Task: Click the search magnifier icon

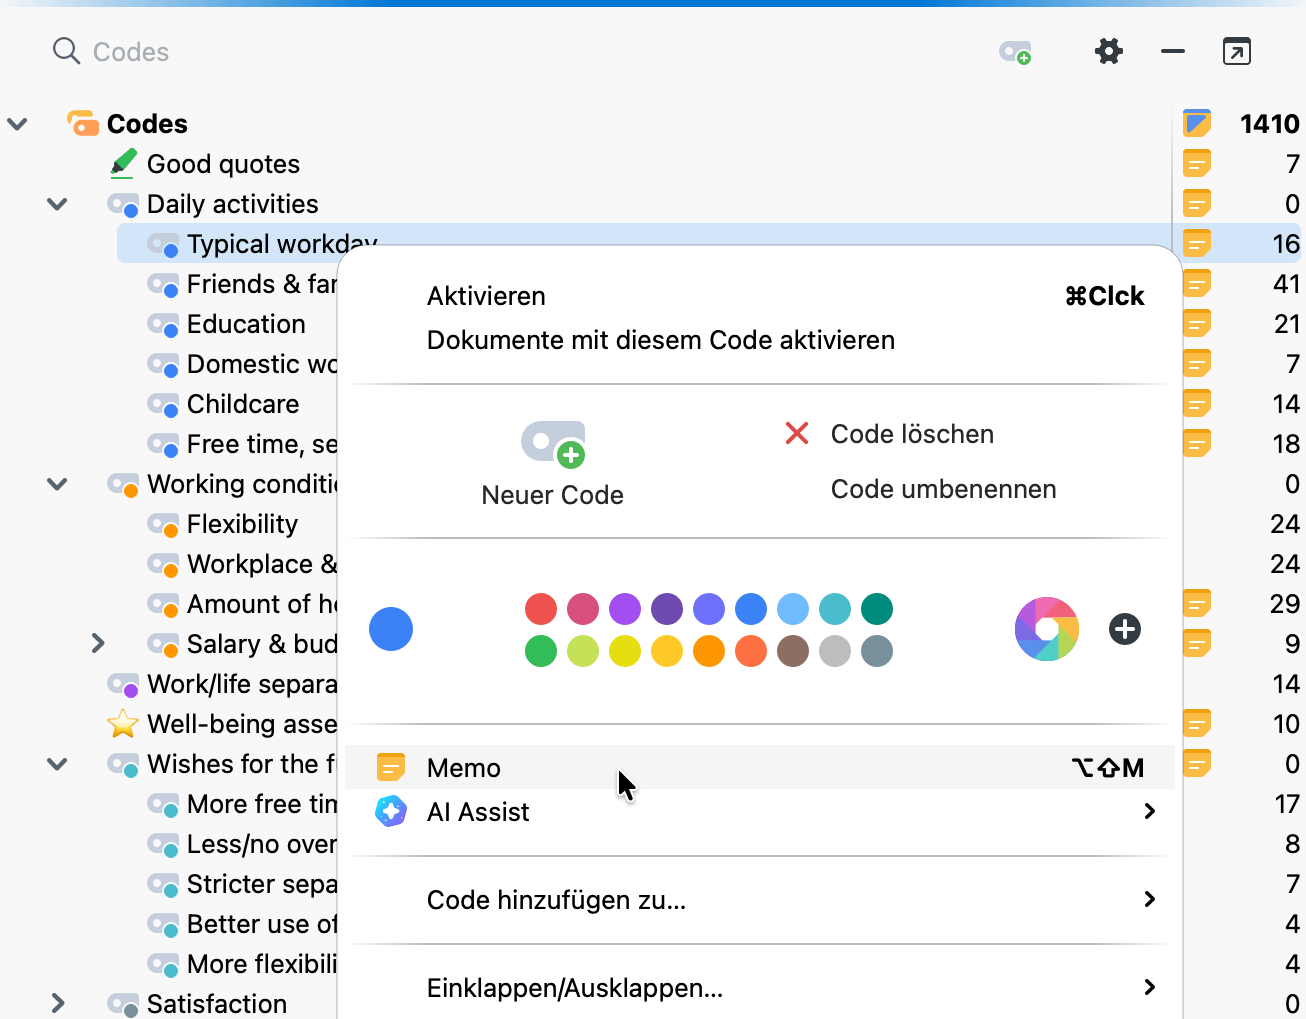Action: tap(66, 51)
